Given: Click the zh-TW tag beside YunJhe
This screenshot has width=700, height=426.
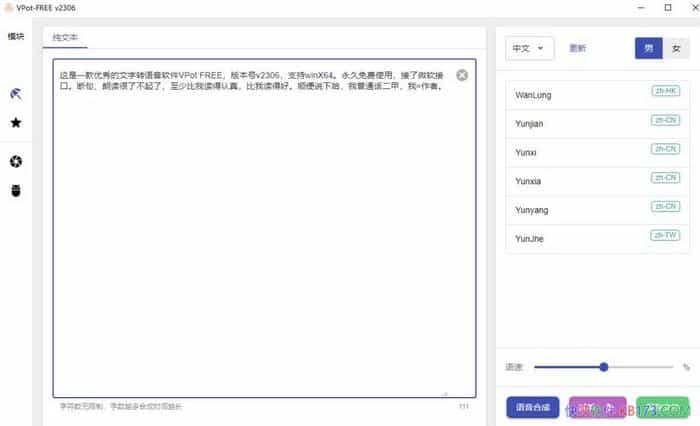Looking at the screenshot, I should tap(665, 235).
